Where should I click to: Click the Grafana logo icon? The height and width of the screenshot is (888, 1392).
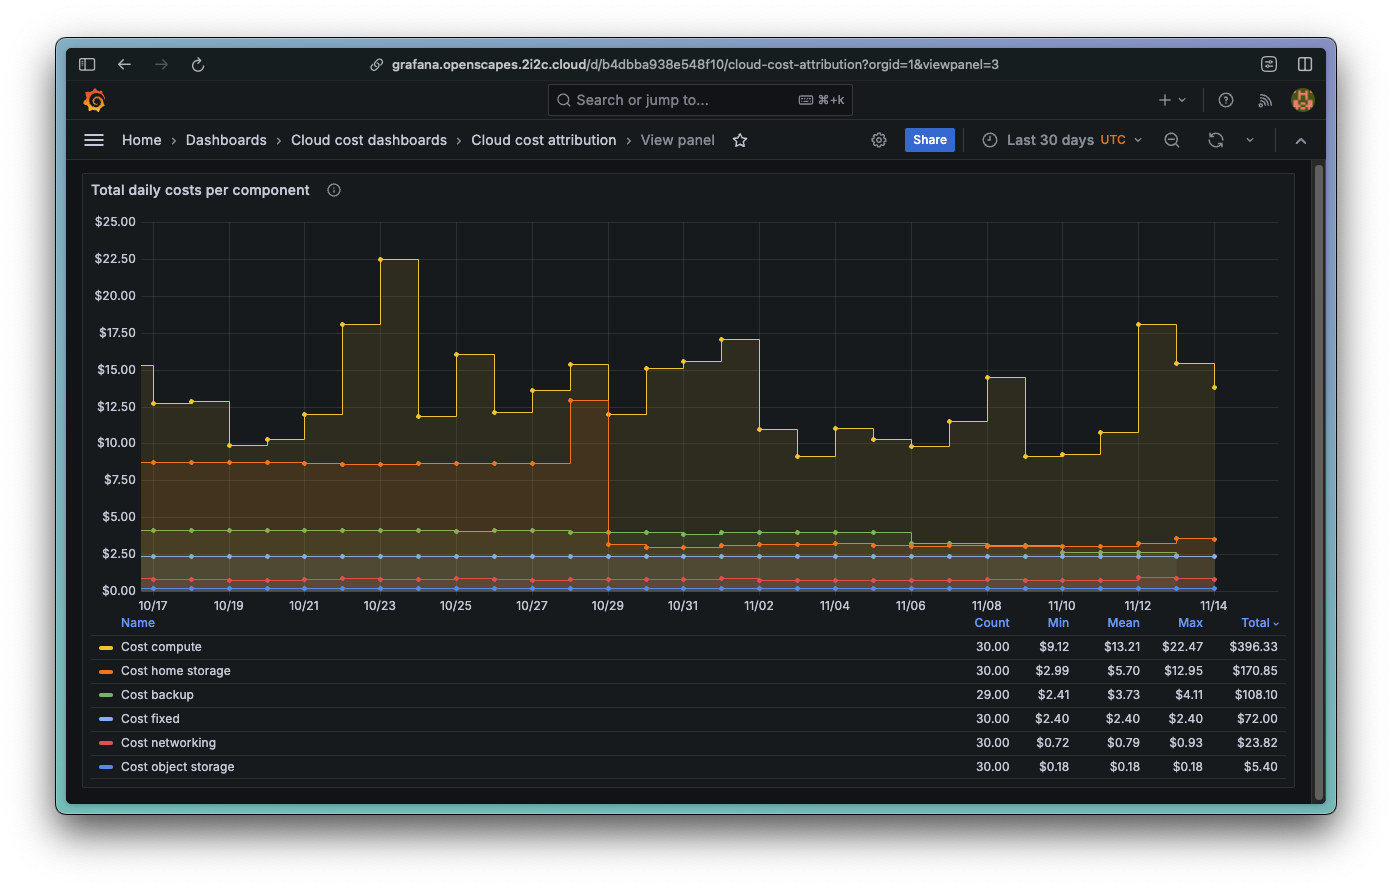pyautogui.click(x=94, y=100)
